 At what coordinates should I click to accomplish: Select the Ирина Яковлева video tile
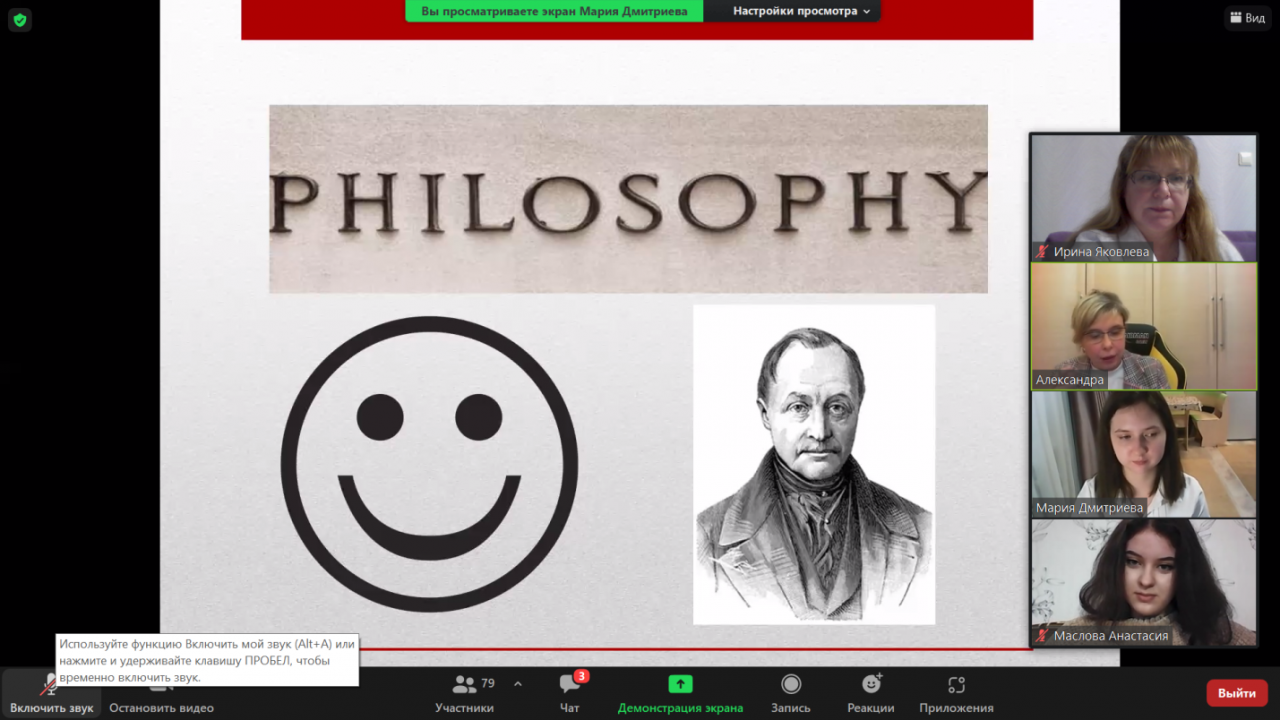point(1143,197)
